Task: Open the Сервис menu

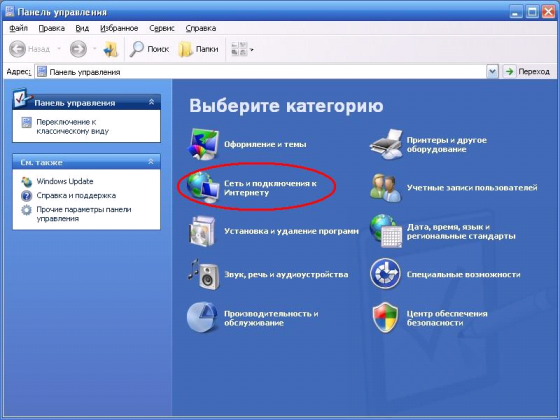Action: (162, 28)
